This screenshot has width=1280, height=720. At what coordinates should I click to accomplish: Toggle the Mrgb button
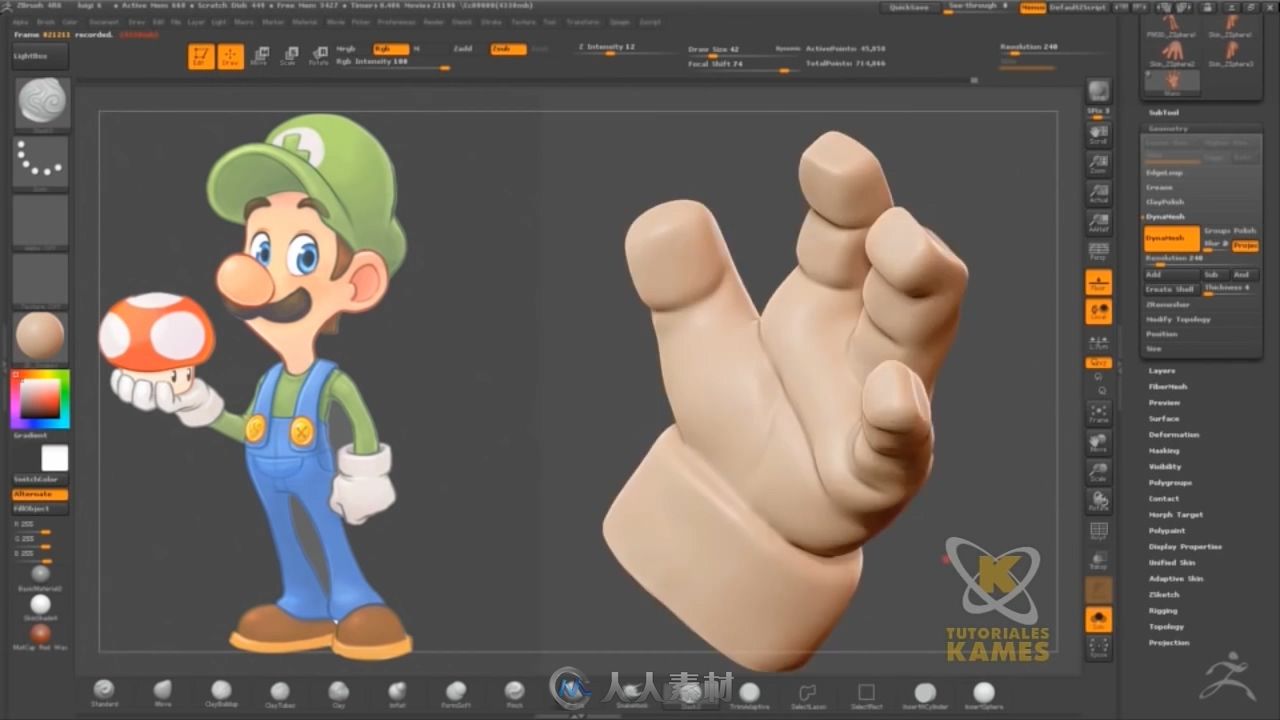pos(347,48)
